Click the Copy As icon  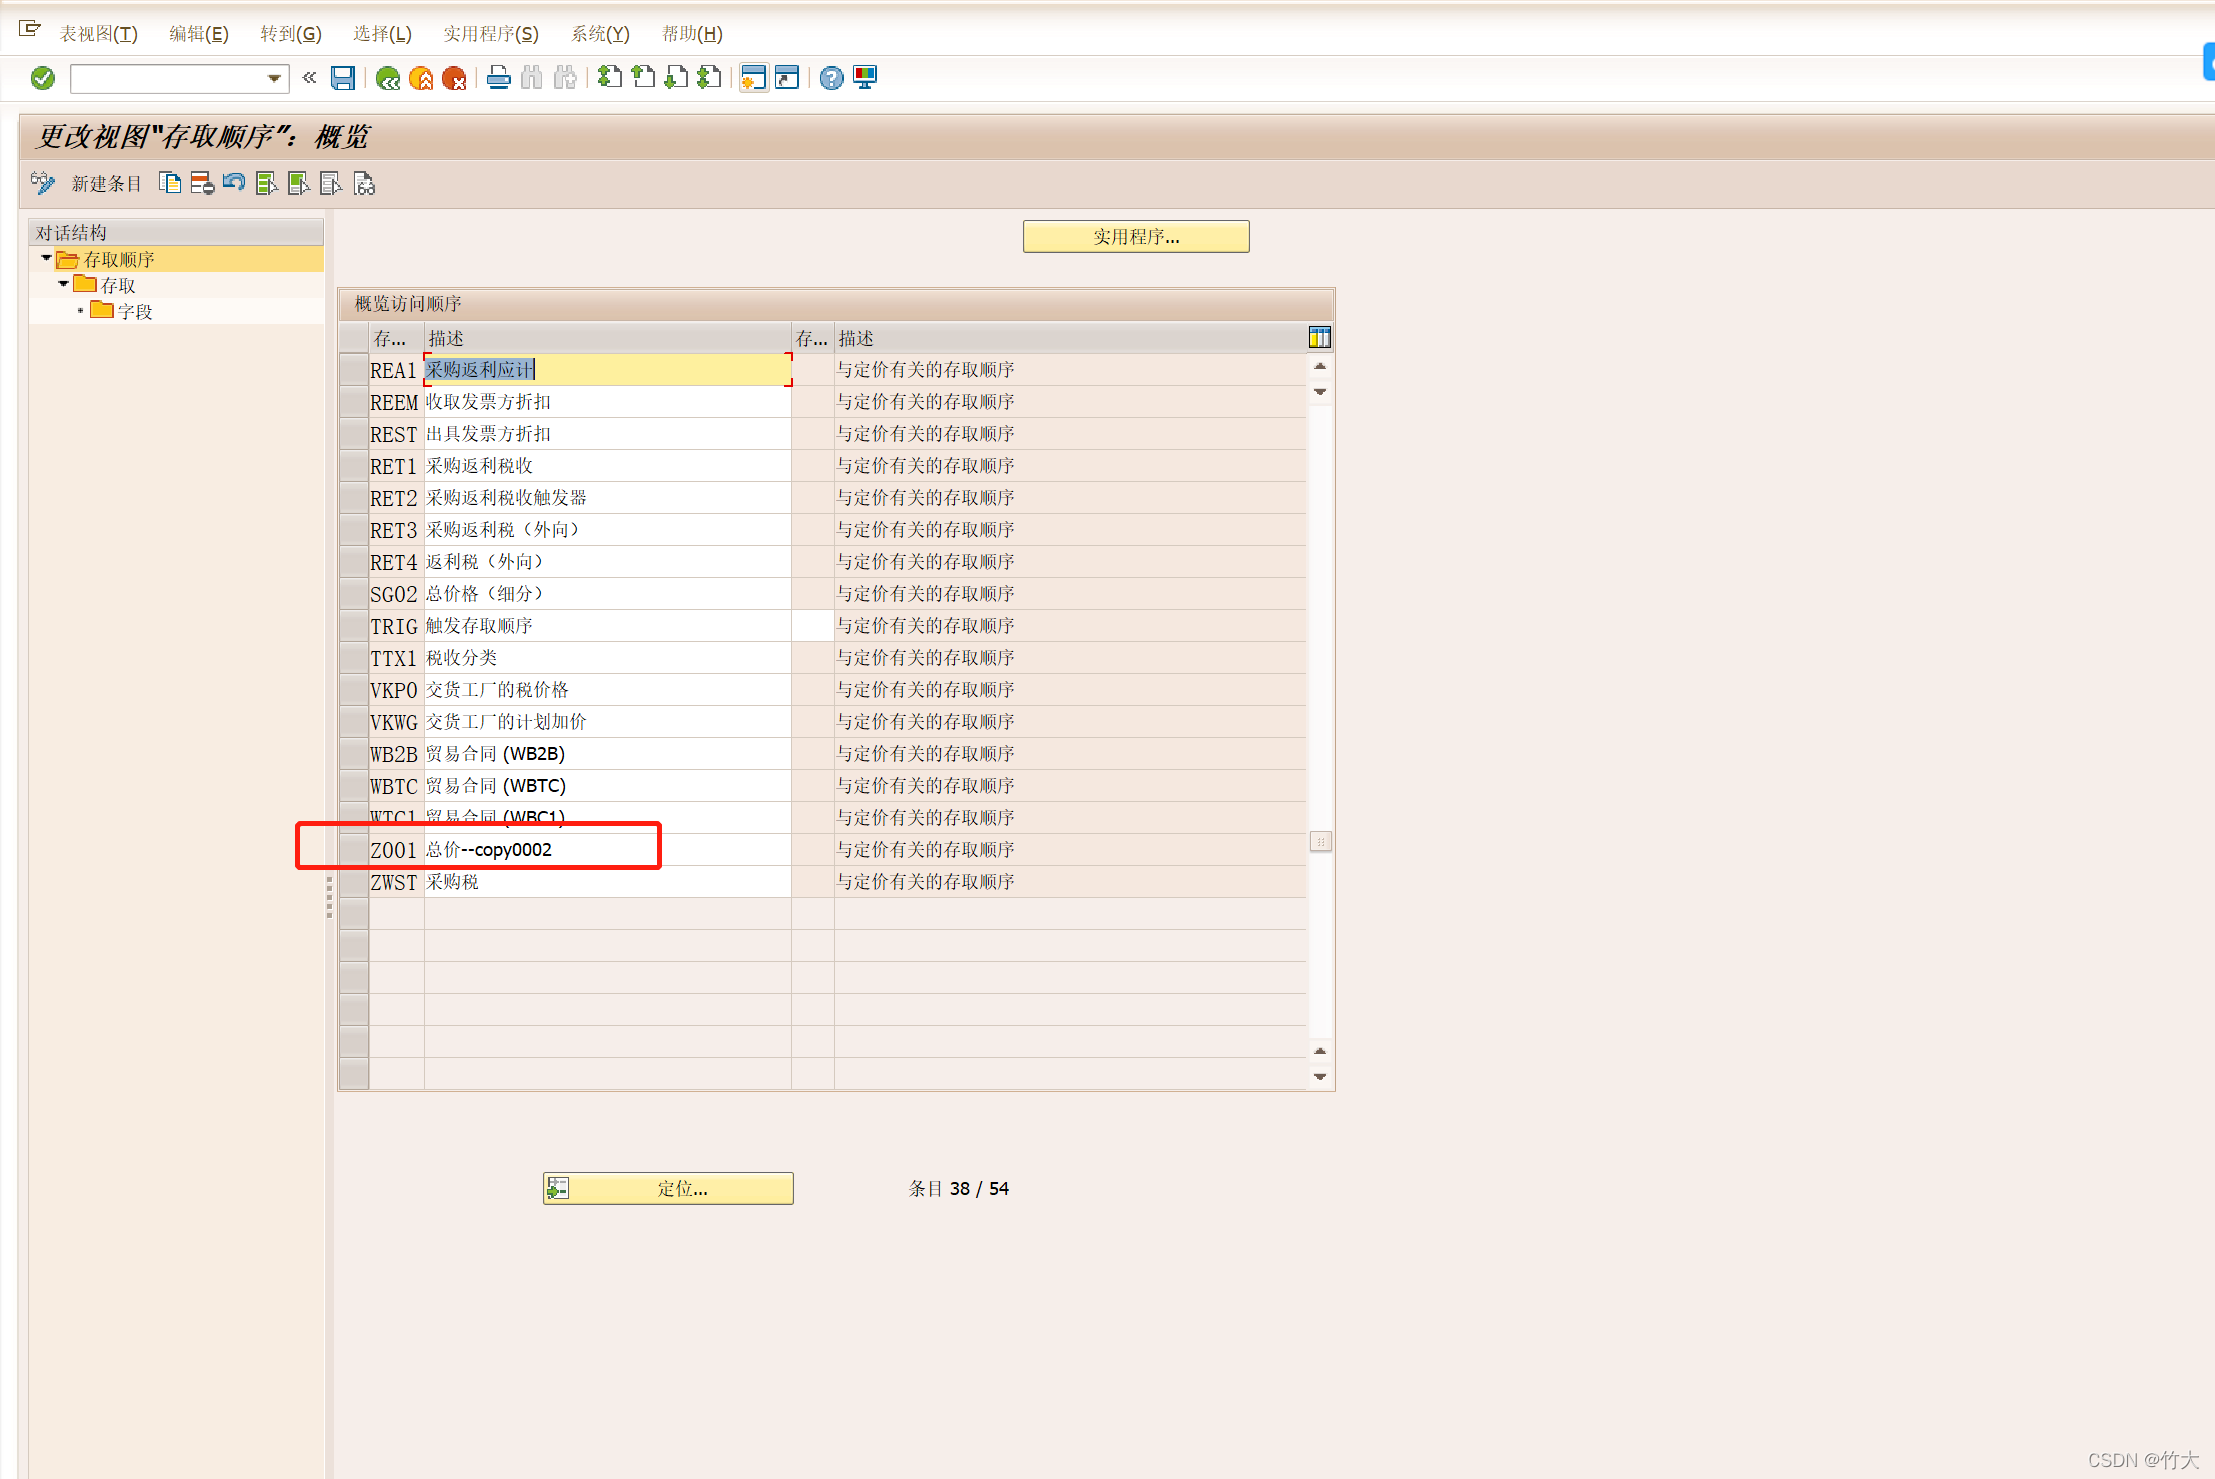click(x=170, y=183)
